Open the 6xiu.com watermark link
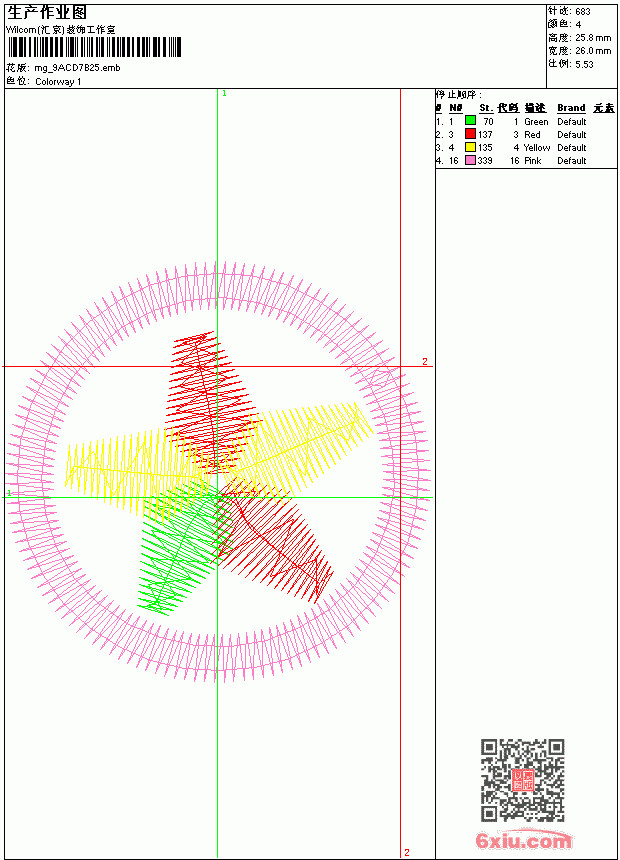Image resolution: width=620 pixels, height=860 pixels. [523, 840]
